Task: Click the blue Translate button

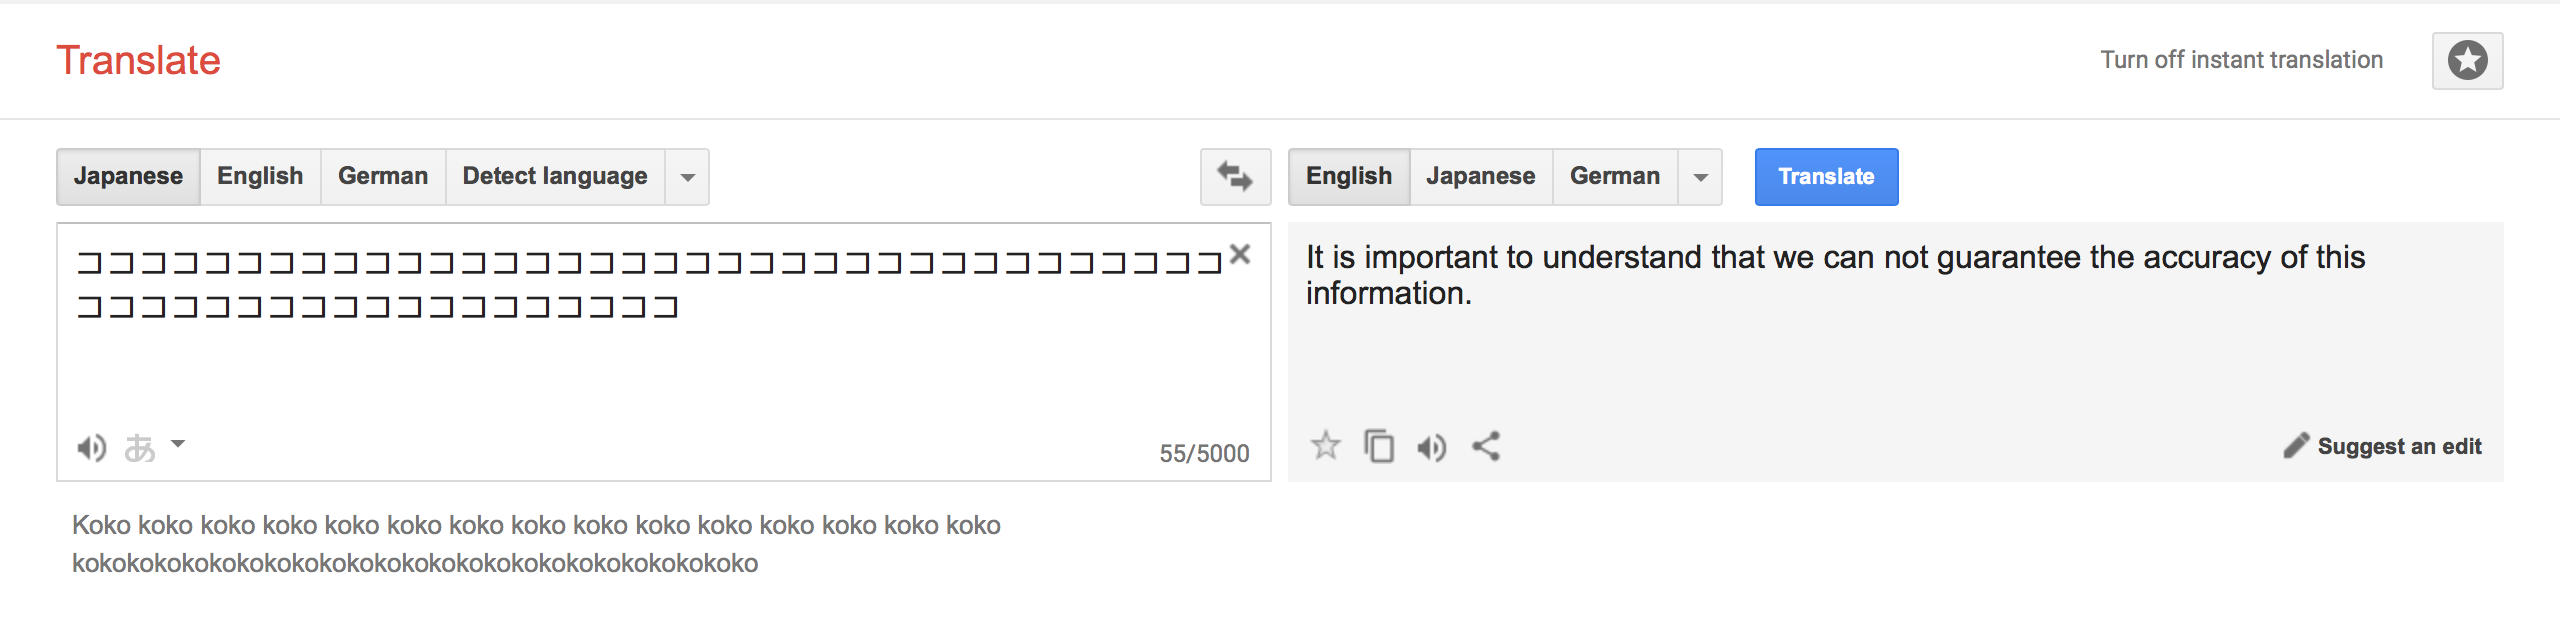Action: (x=1826, y=177)
